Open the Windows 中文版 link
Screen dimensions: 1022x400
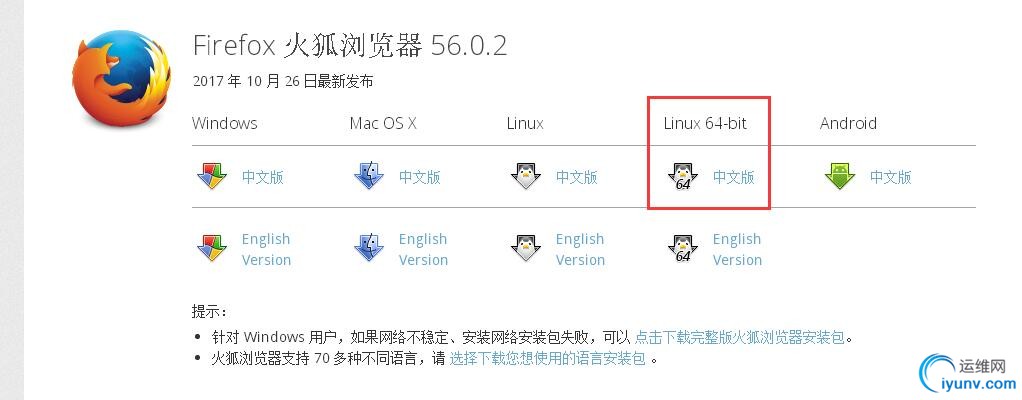[263, 177]
